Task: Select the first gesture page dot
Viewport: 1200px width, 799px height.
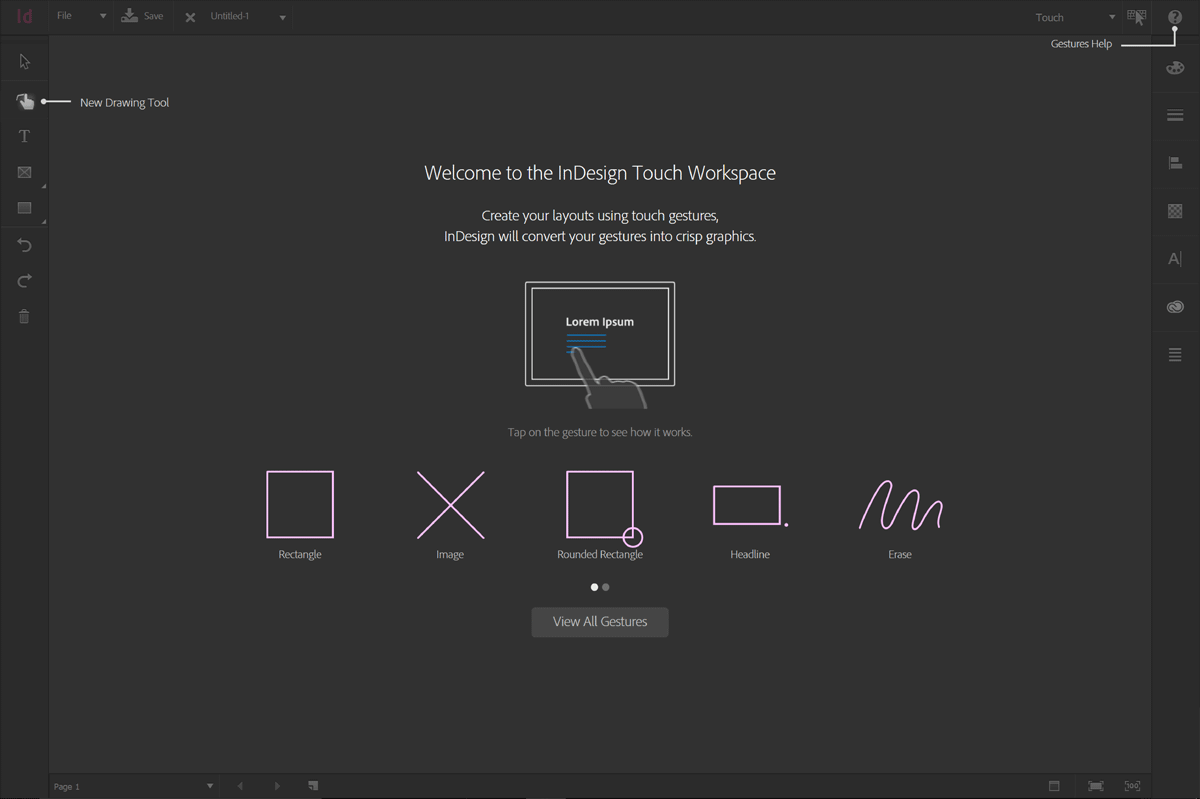Action: [594, 587]
